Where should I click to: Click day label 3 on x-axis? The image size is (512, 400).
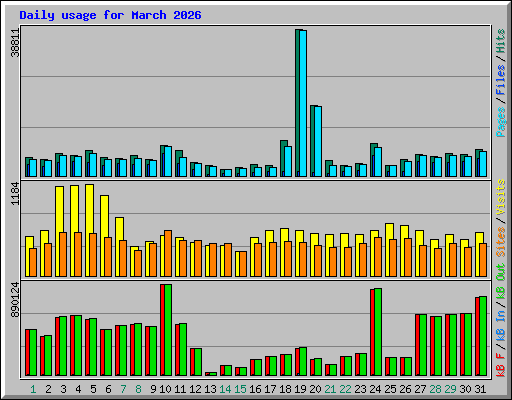tap(63, 389)
